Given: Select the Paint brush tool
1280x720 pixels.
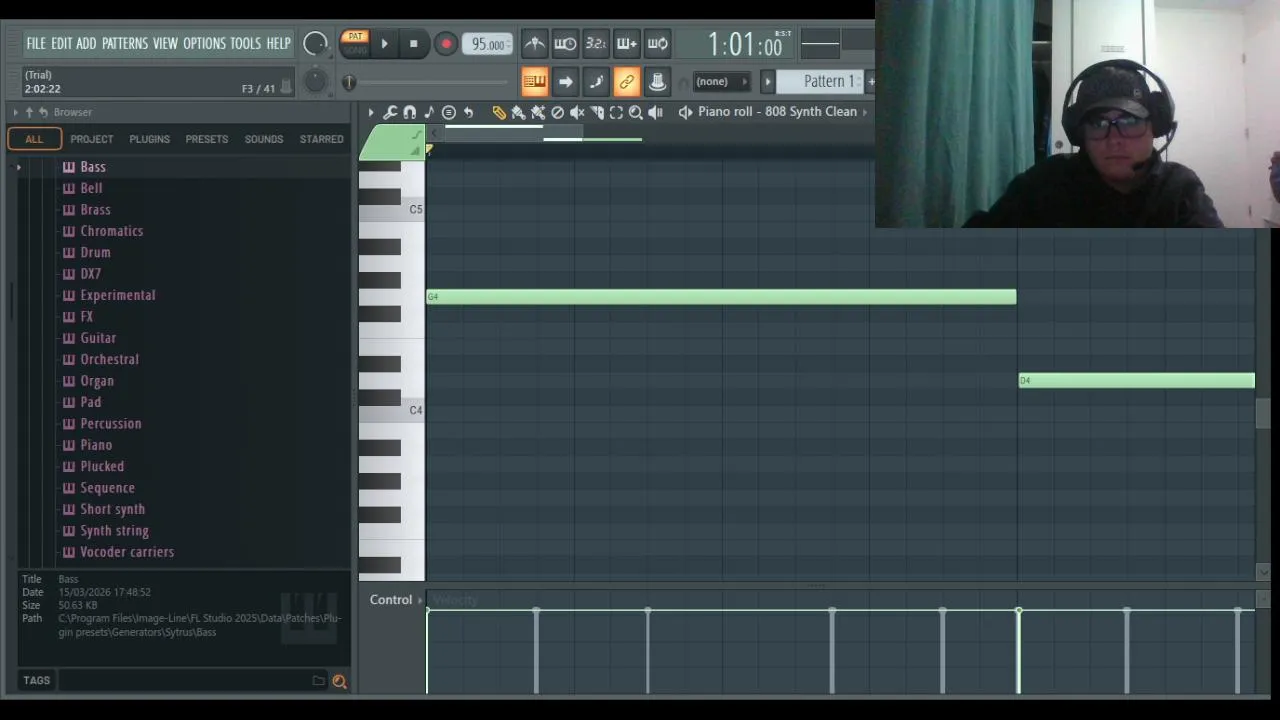Looking at the screenshot, I should tap(518, 112).
